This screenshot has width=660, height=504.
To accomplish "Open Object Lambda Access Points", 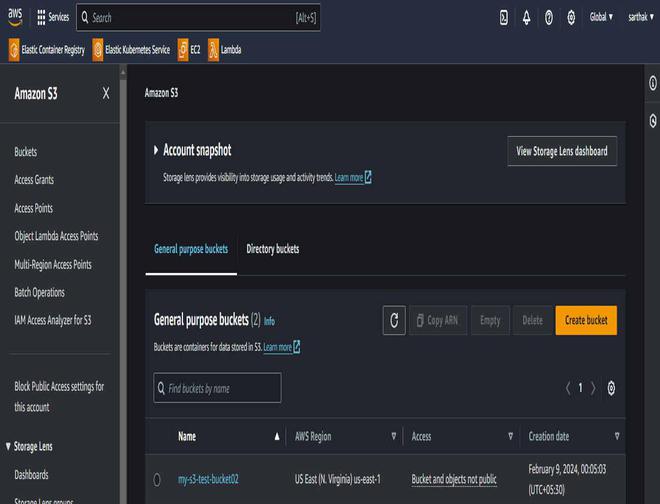I will (56, 236).
